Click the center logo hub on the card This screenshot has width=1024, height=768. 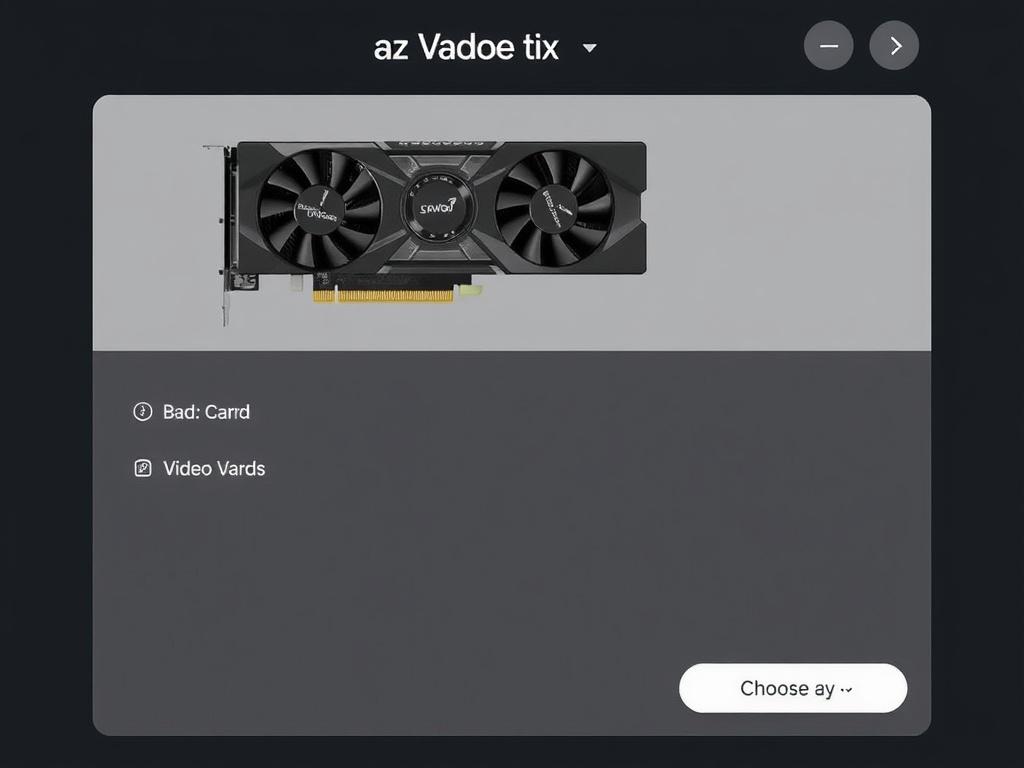[x=438, y=208]
